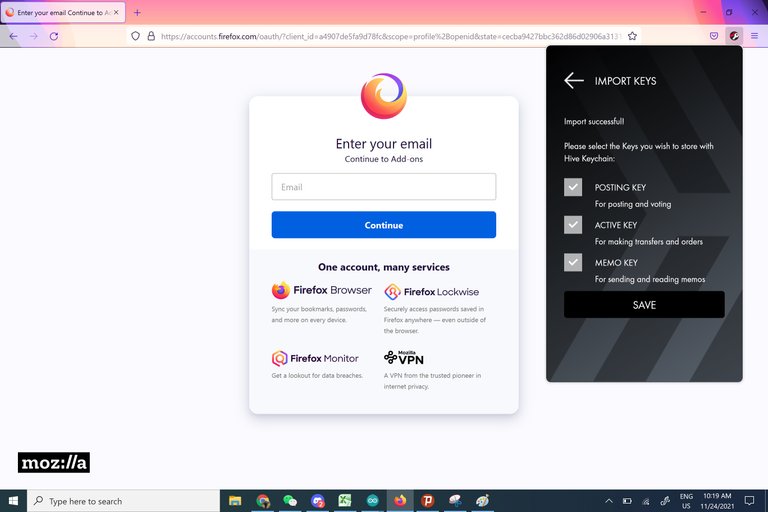
Task: Open the Snipping Tool scissors icon on the taskbar
Action: 455,501
